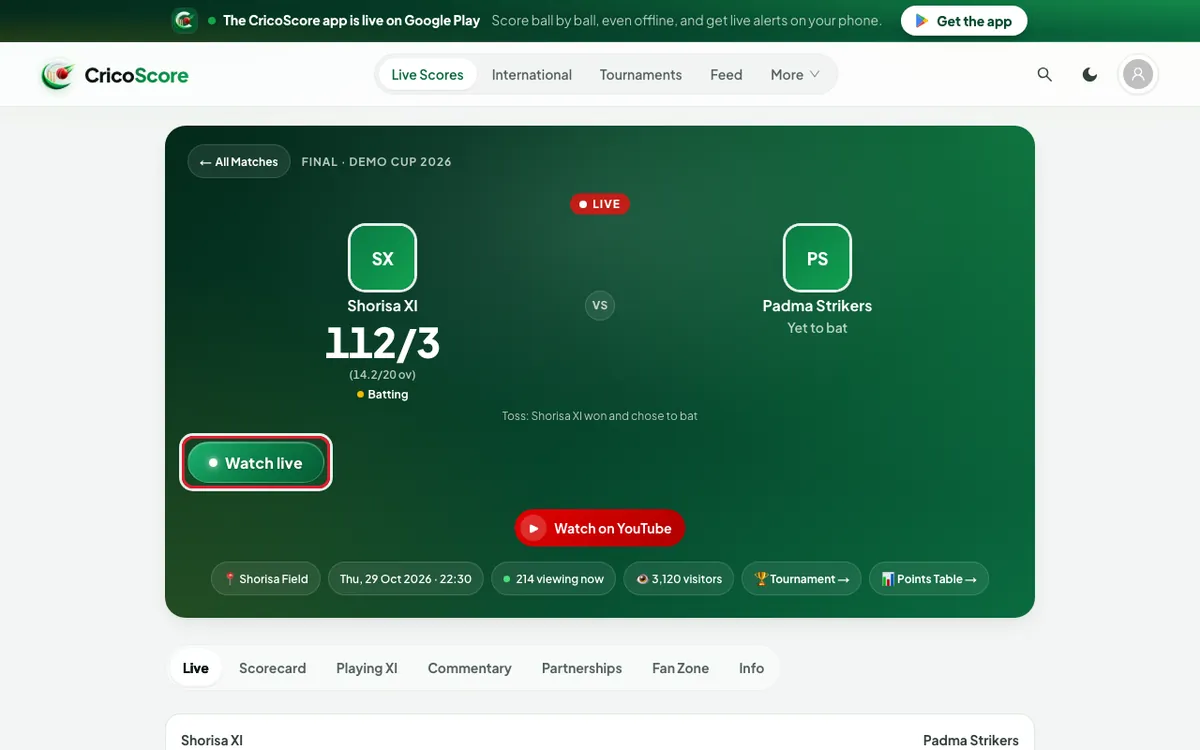Switch to the Fan Zone tab
This screenshot has height=750, width=1200.
tap(681, 668)
